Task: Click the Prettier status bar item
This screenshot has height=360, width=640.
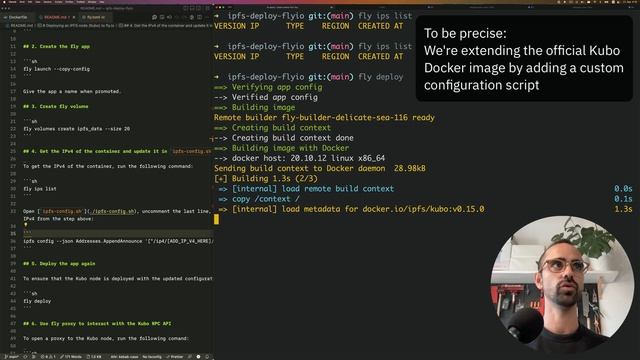Action: pyautogui.click(x=175, y=357)
